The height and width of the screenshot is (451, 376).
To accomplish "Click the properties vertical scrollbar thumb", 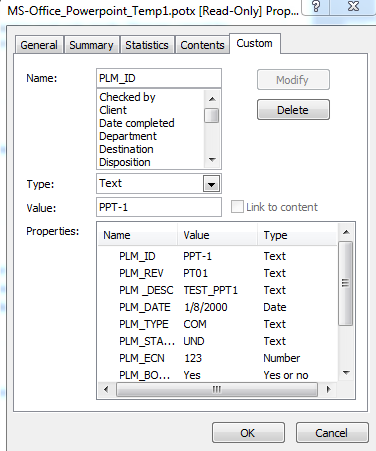I will pyautogui.click(x=346, y=283).
